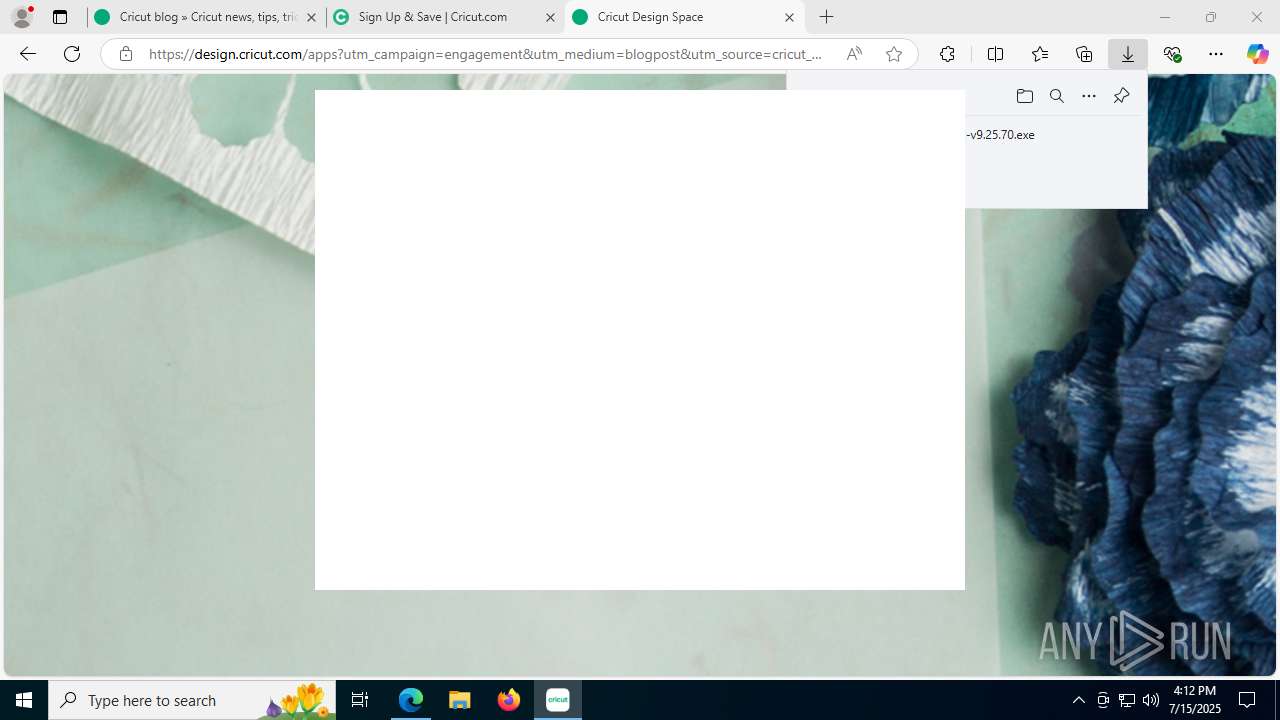Viewport: 1280px width, 720px height.
Task: Open the volume speaker icon
Action: click(x=1151, y=700)
